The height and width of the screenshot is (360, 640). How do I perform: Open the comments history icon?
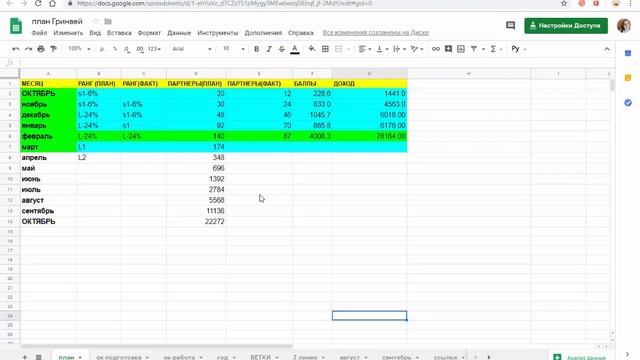click(511, 26)
